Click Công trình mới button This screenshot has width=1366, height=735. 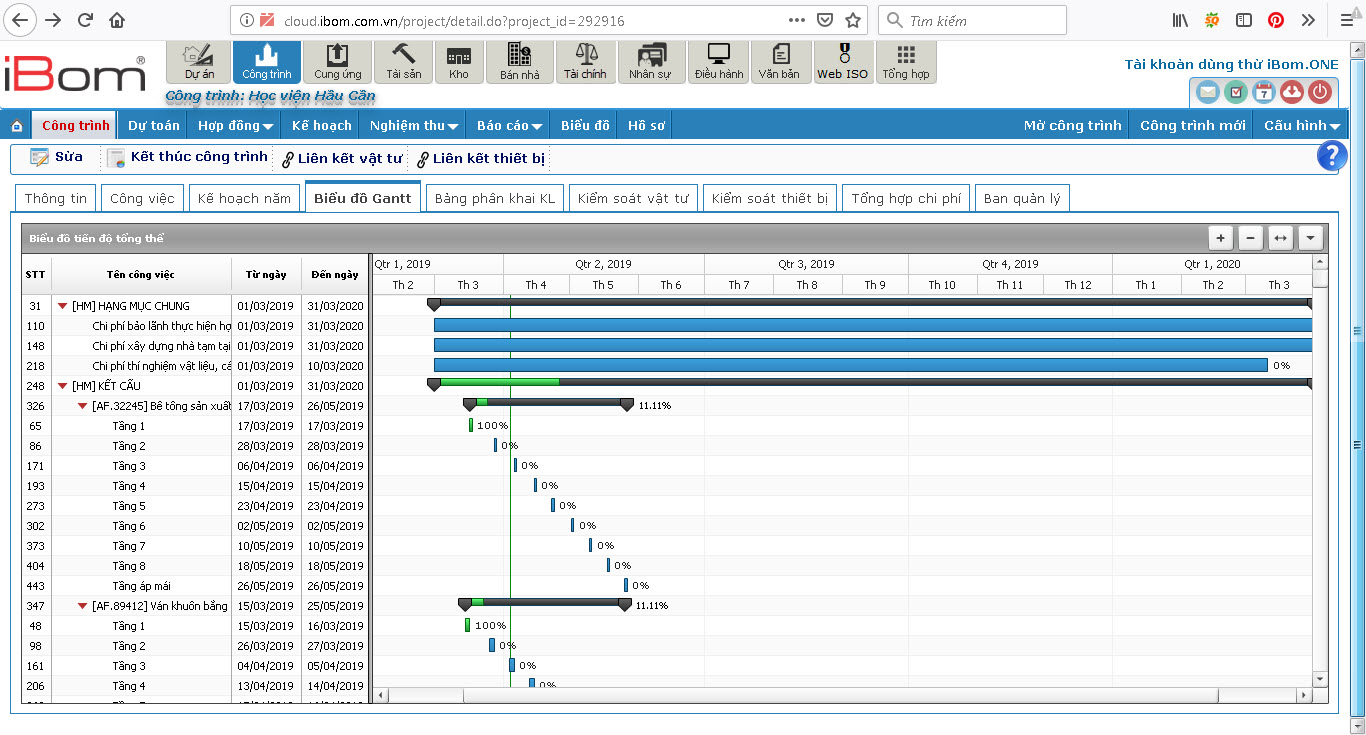pyautogui.click(x=1193, y=126)
